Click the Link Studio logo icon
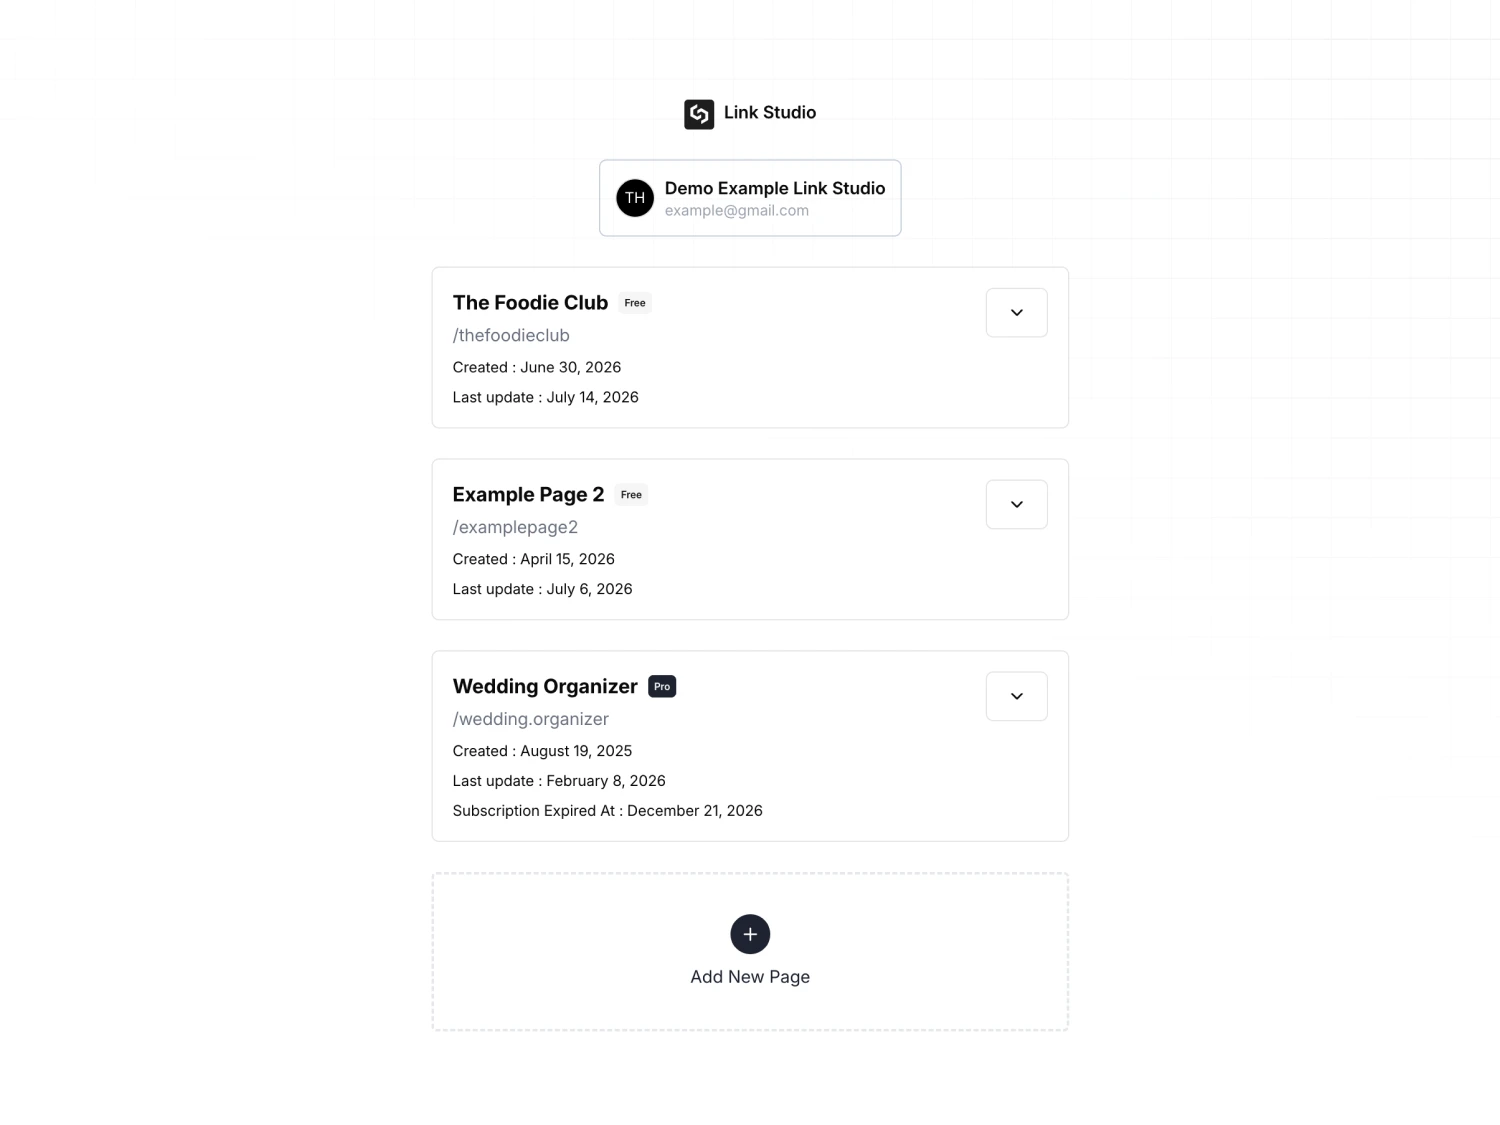This screenshot has width=1500, height=1125. point(699,114)
